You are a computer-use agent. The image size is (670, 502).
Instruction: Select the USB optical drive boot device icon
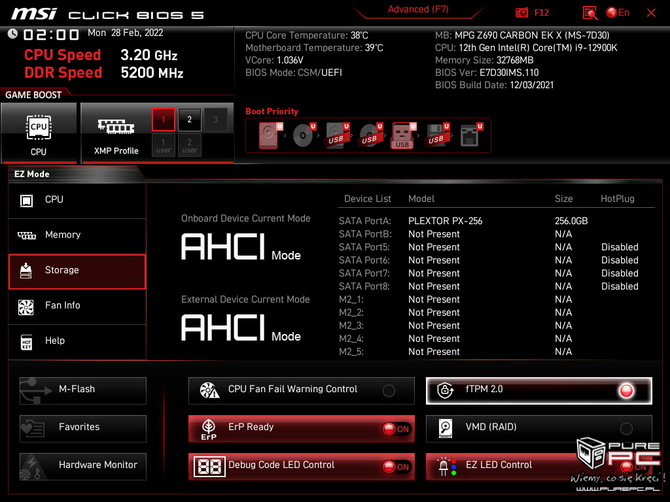tap(370, 135)
